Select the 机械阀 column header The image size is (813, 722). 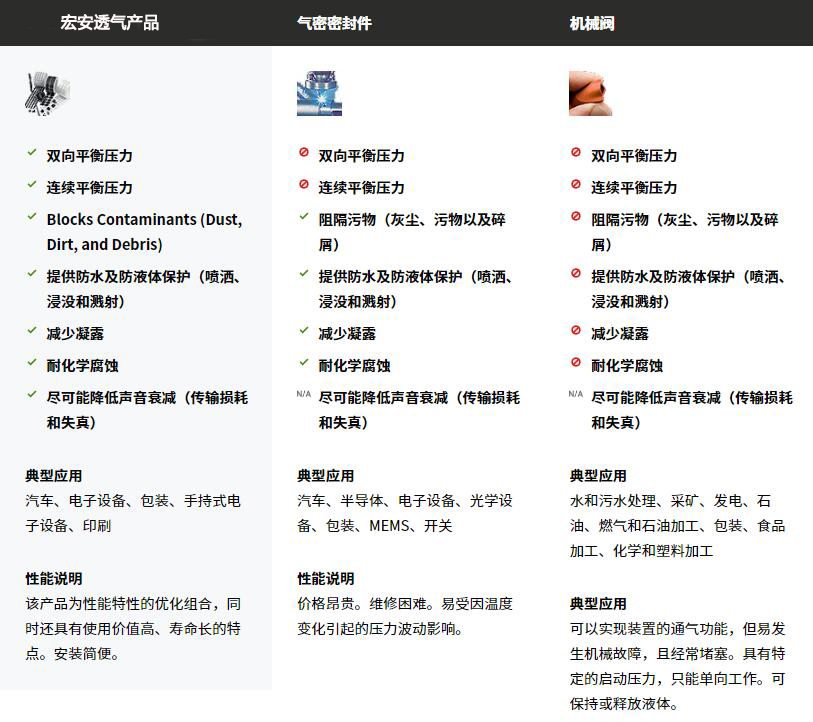tap(592, 23)
